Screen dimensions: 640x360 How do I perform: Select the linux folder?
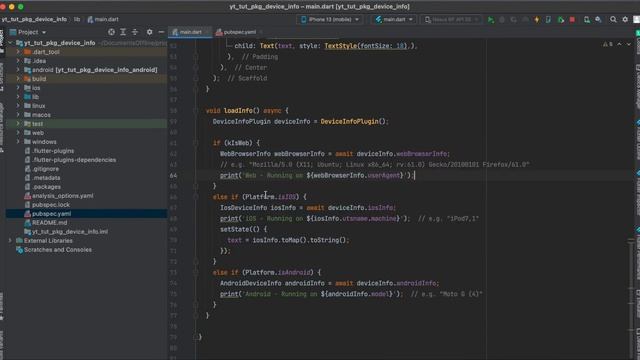(35, 106)
